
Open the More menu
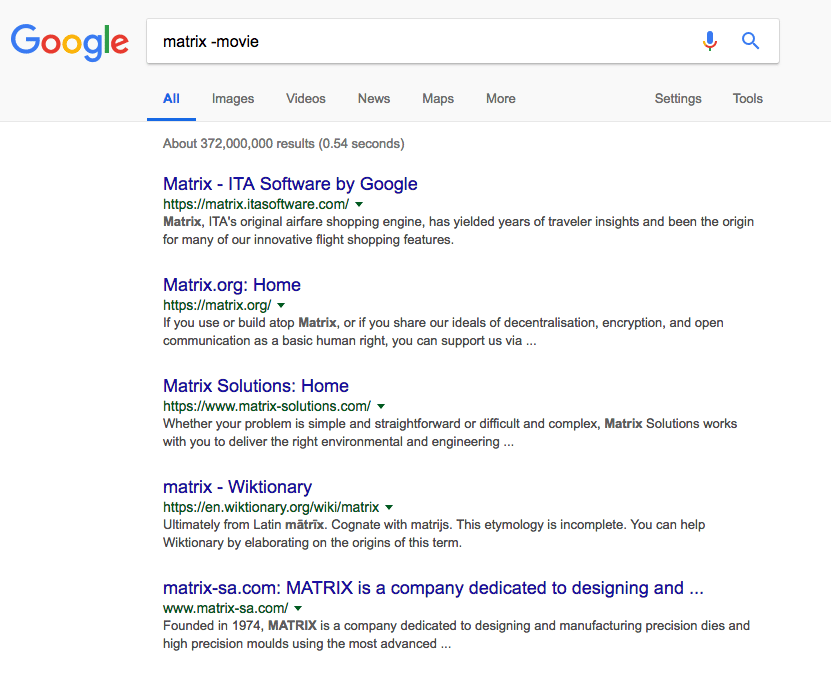501,99
